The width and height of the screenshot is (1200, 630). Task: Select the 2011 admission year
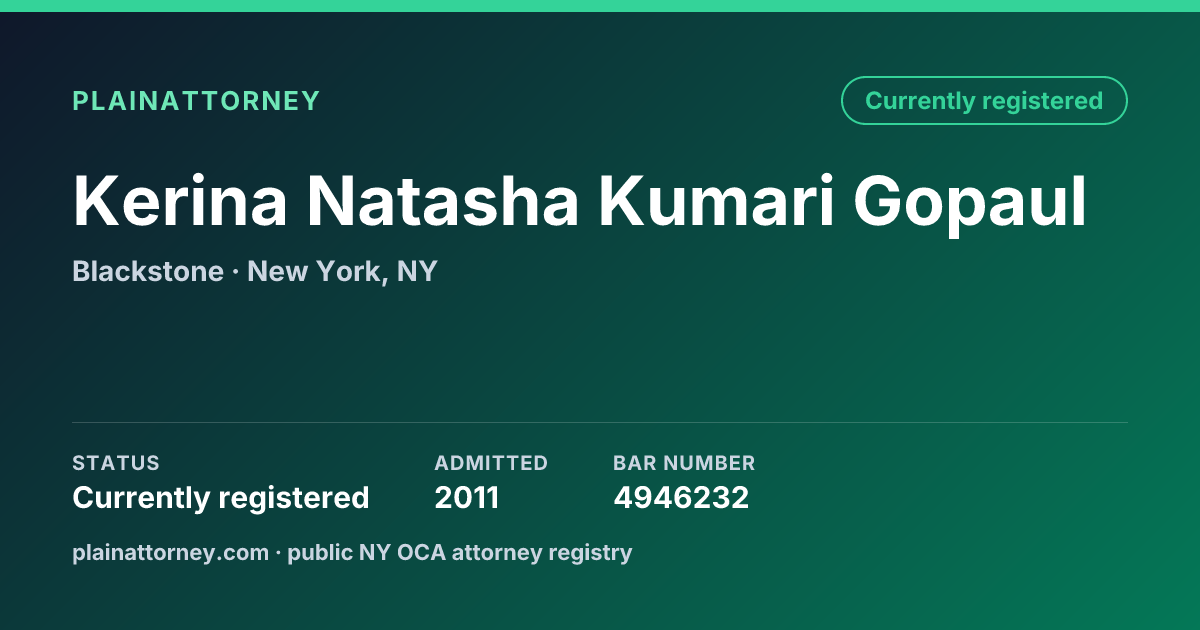(x=467, y=497)
